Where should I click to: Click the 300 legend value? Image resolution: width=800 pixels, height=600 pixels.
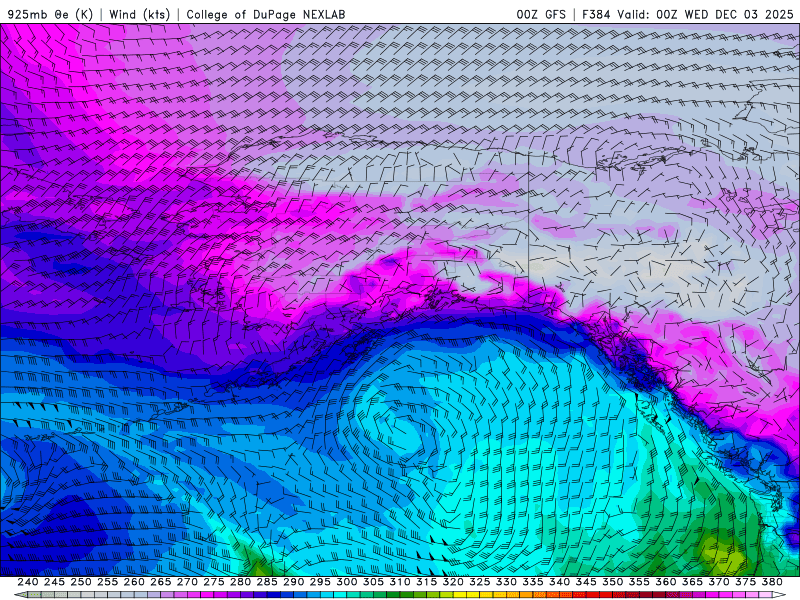[346, 582]
